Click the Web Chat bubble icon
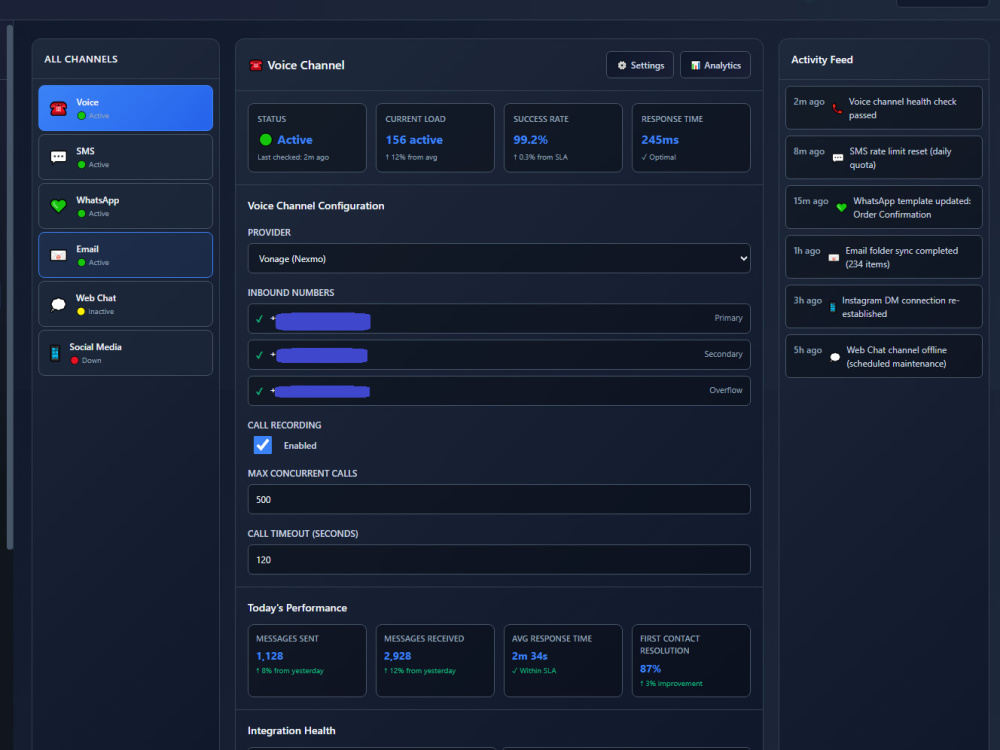1000x750 pixels. click(59, 304)
